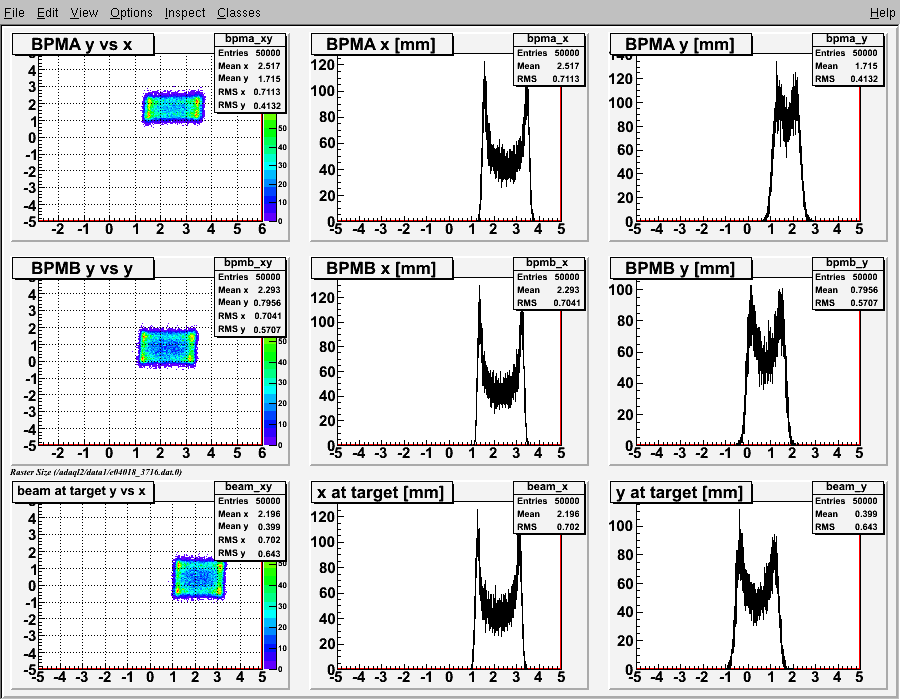The width and height of the screenshot is (900, 700).
Task: Click the 2D beam spot in BPMA y vs x
Action: tap(173, 107)
